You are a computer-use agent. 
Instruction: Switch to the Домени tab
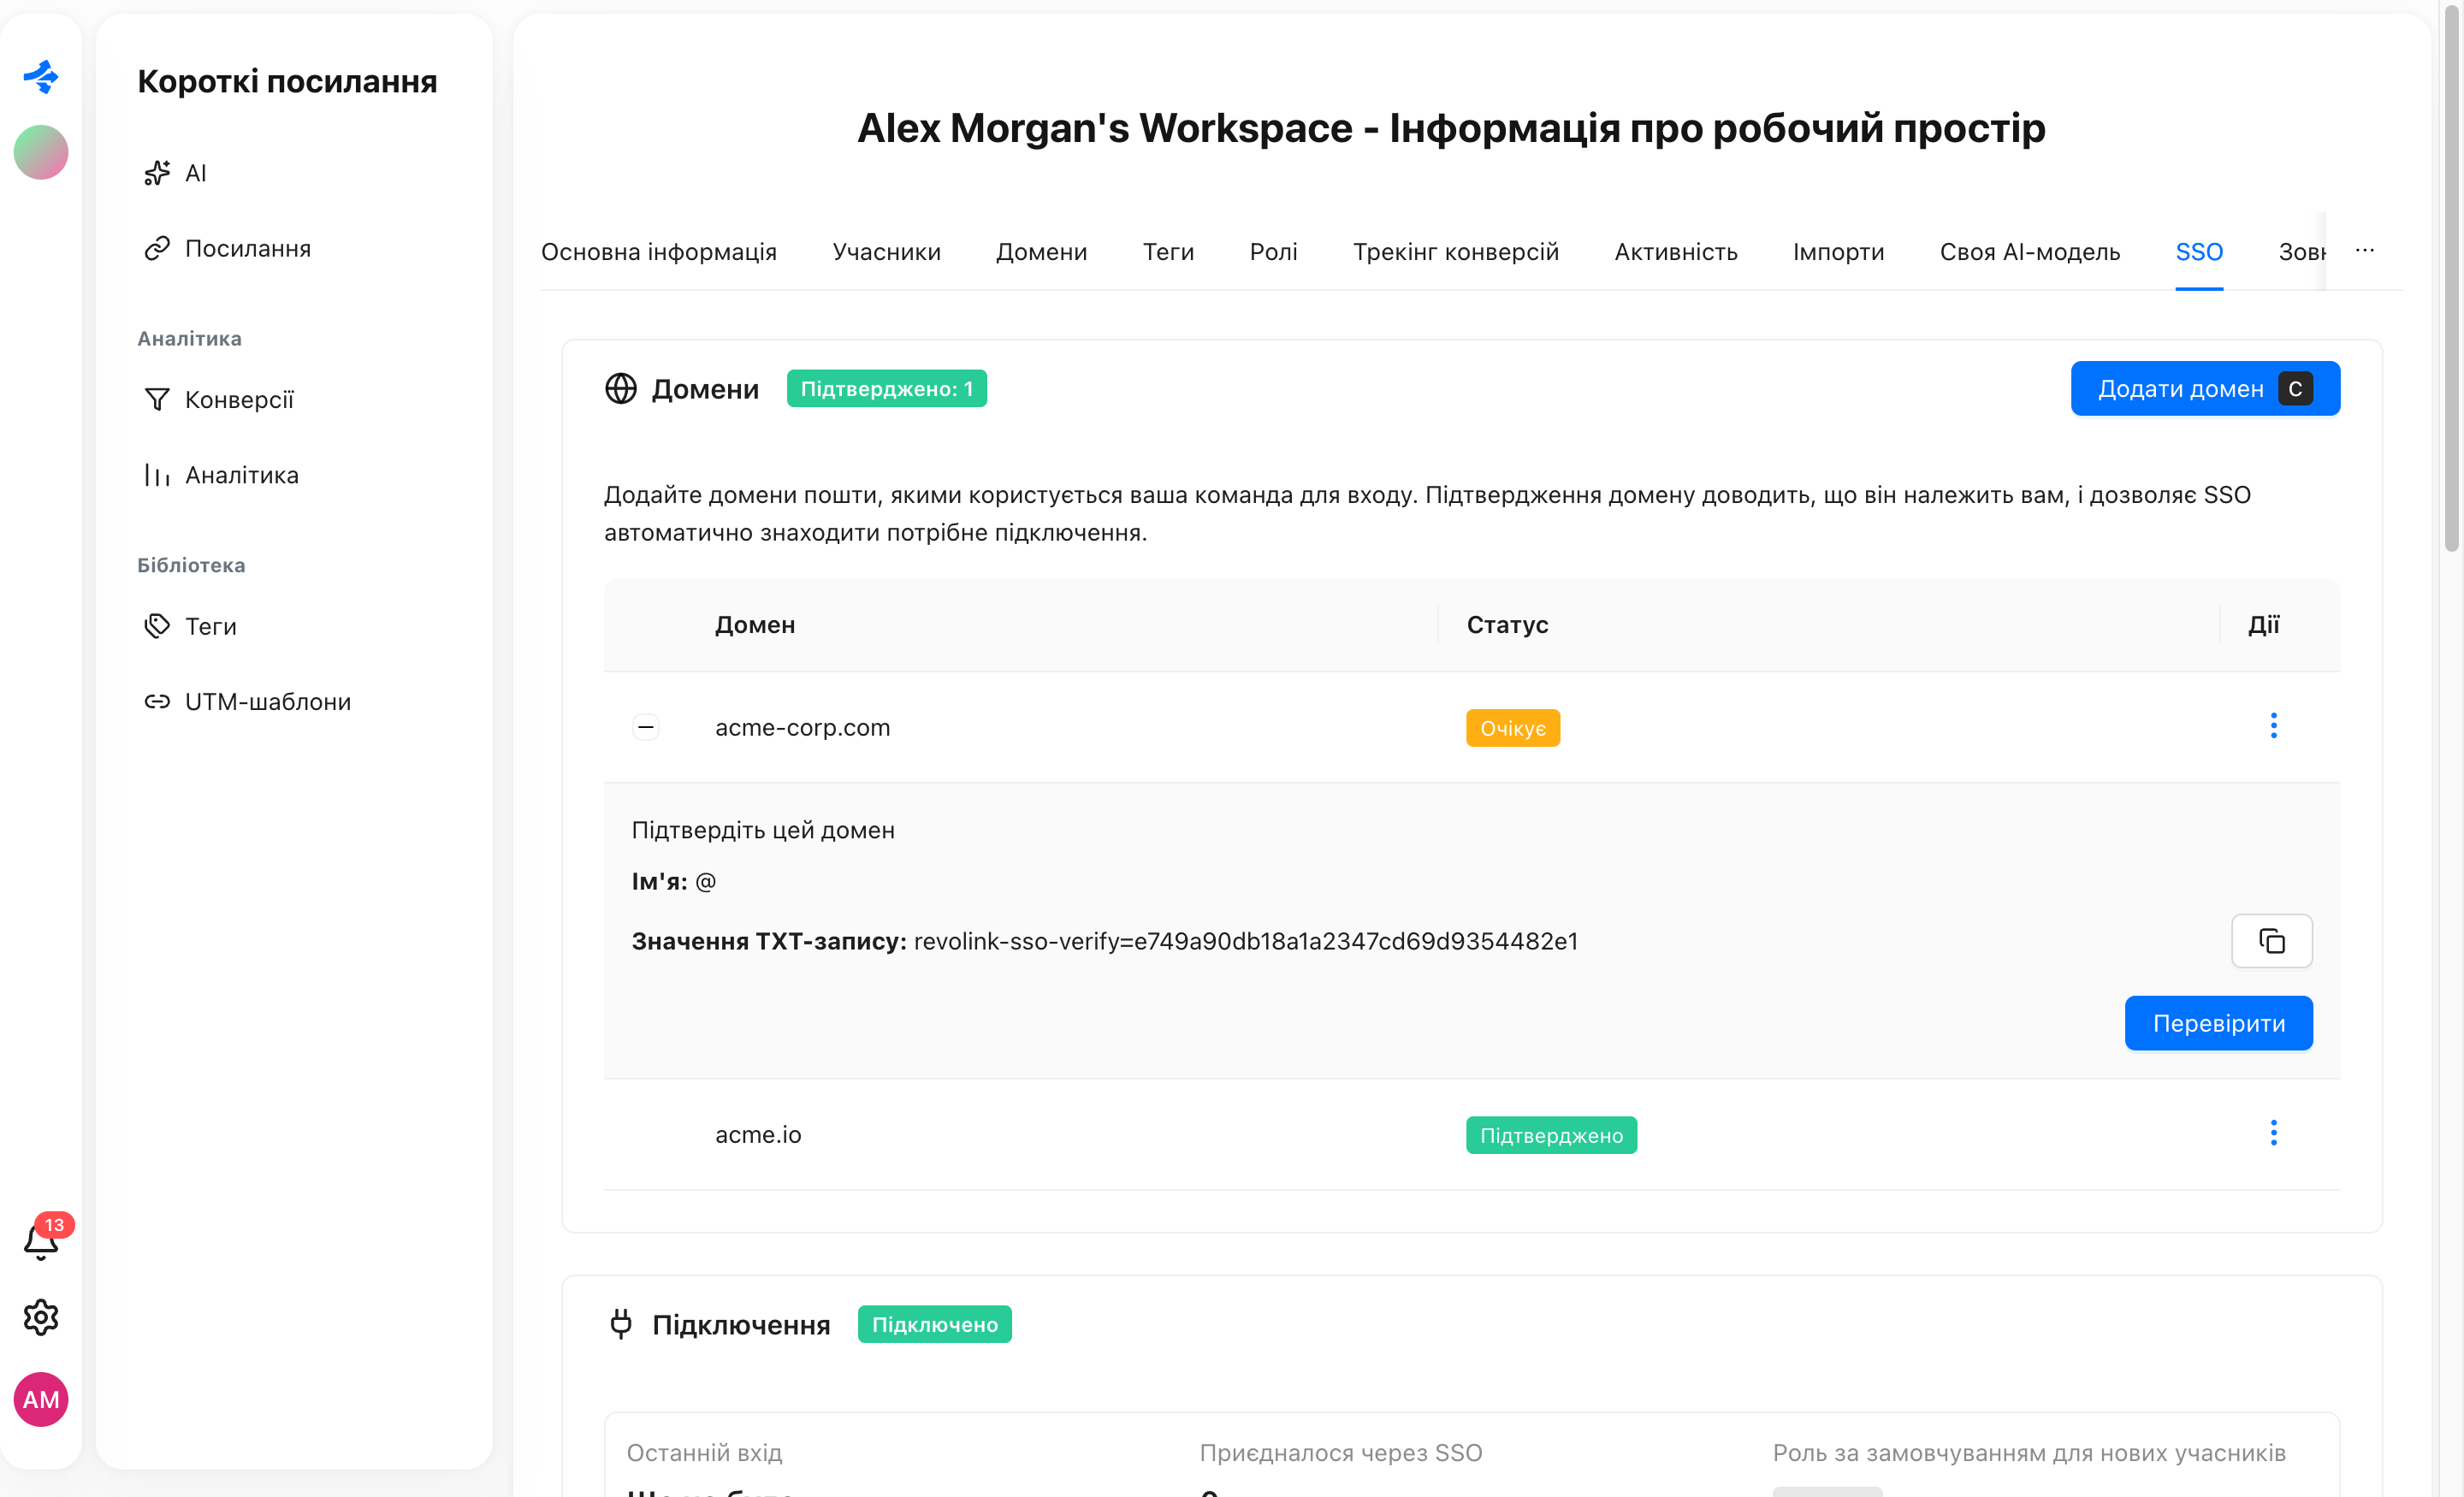click(x=1041, y=252)
